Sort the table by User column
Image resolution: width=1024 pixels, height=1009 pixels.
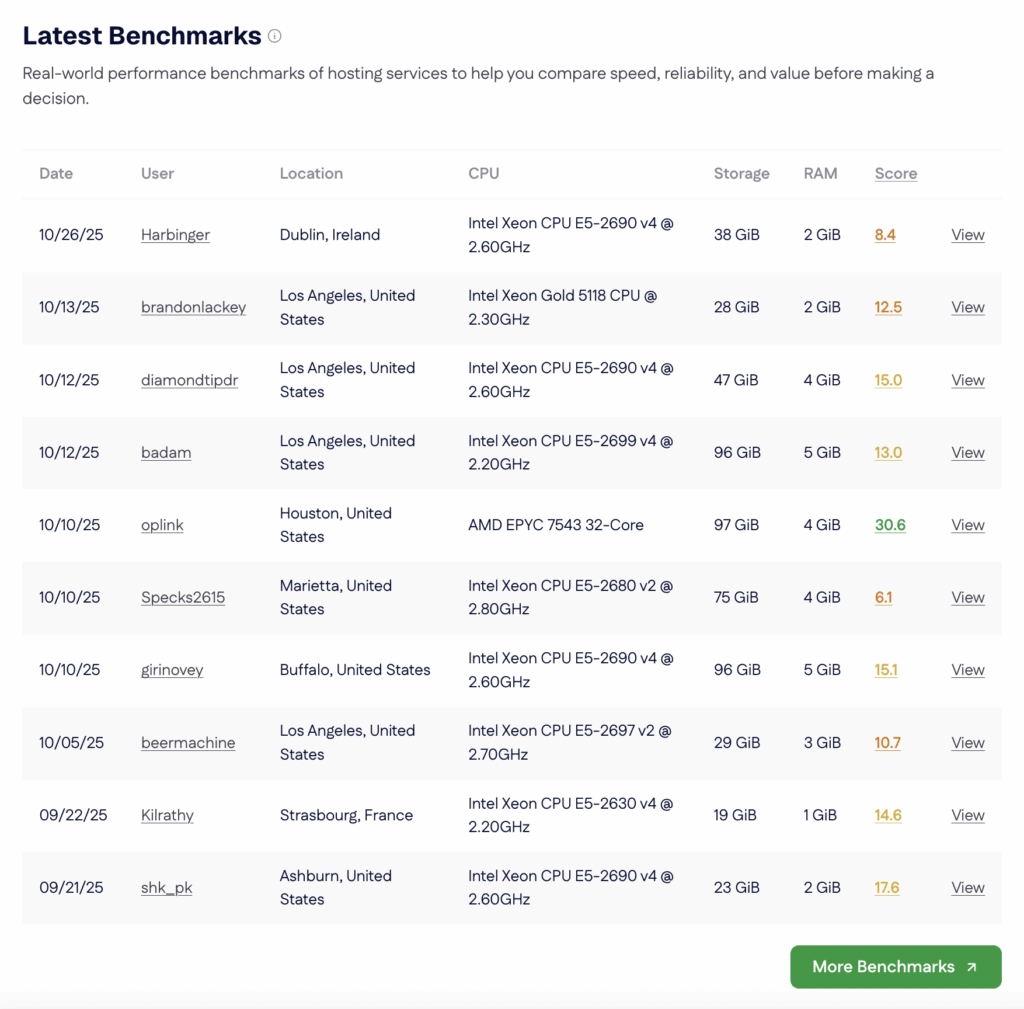(157, 173)
